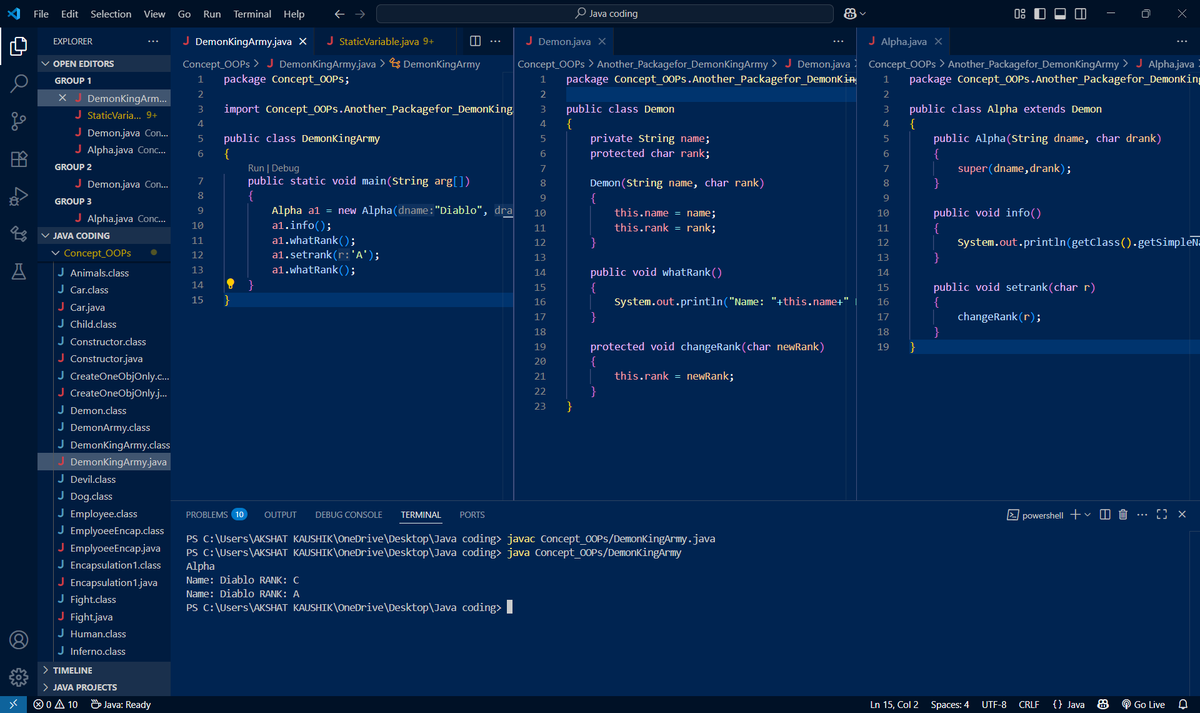Click the new terminal plus icon
The height and width of the screenshot is (713, 1200).
(1074, 514)
